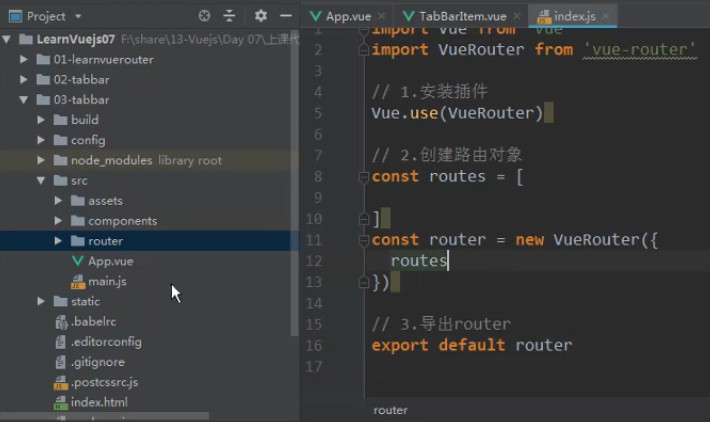Fold the VueRouter block at line 11
710x422 pixels.
point(363,240)
